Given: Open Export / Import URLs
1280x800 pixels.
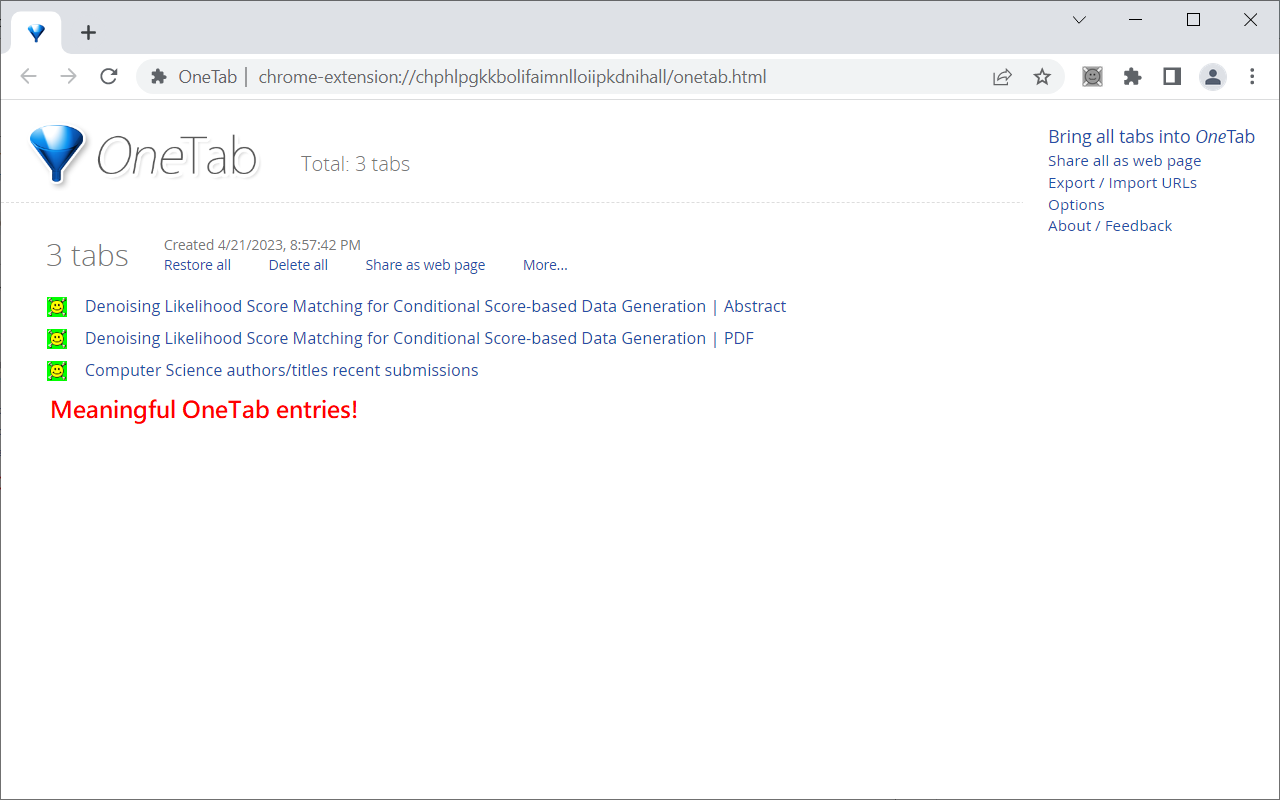Looking at the screenshot, I should 1122,183.
